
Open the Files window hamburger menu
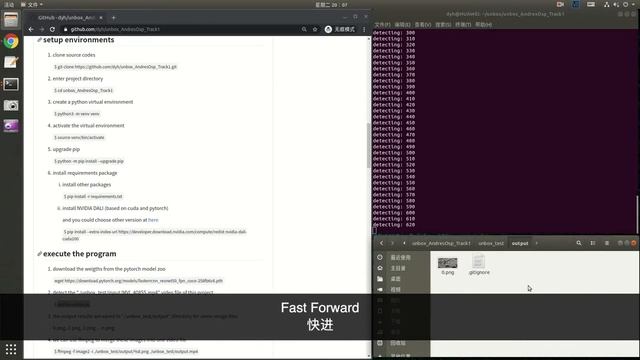607,243
